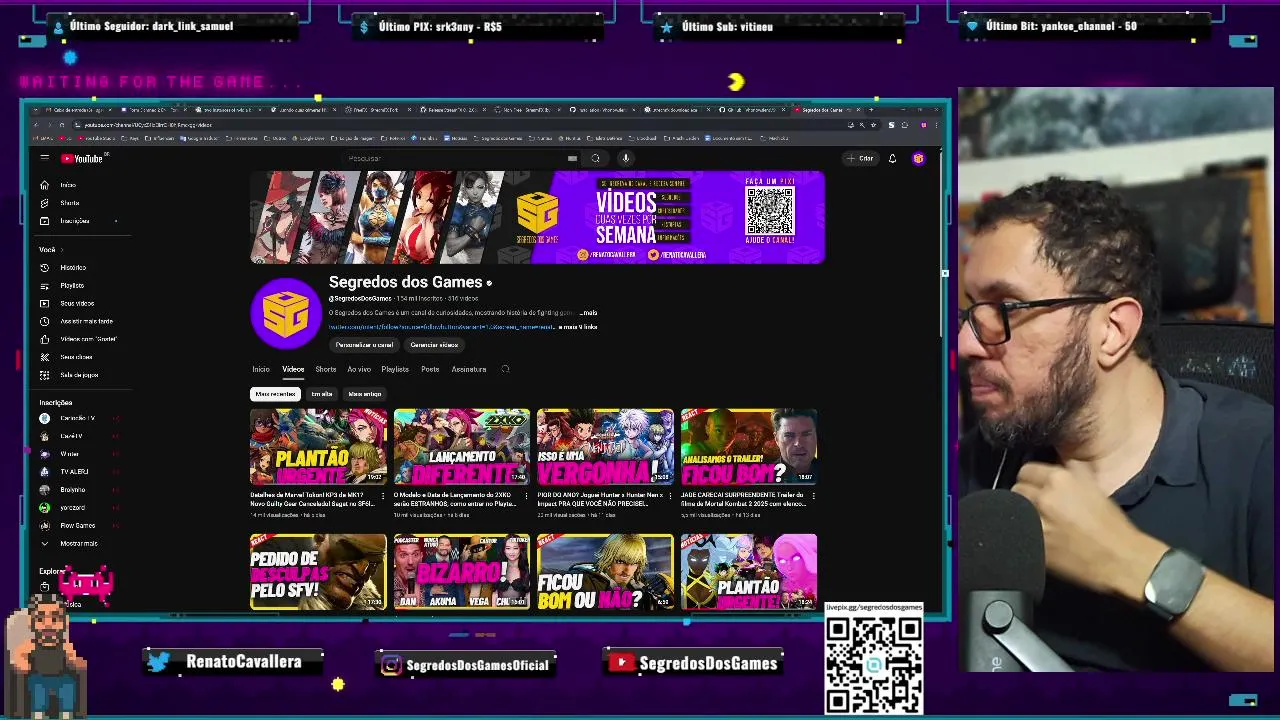Select the Mais recentes filter chip

[275, 394]
